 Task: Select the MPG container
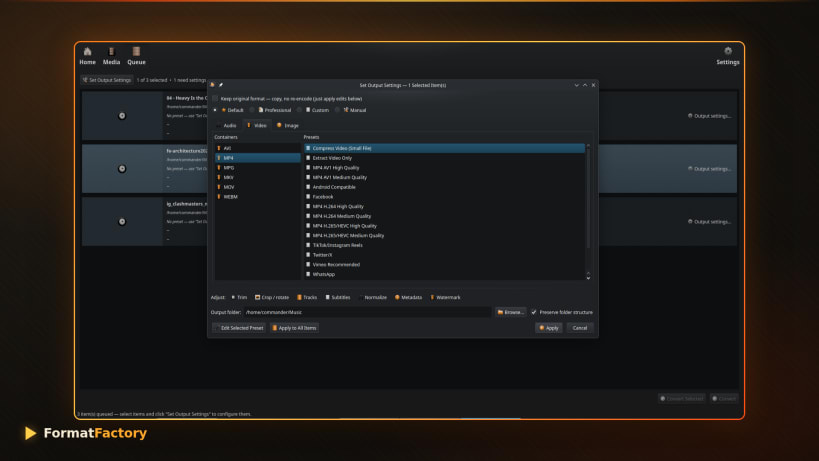(x=257, y=168)
